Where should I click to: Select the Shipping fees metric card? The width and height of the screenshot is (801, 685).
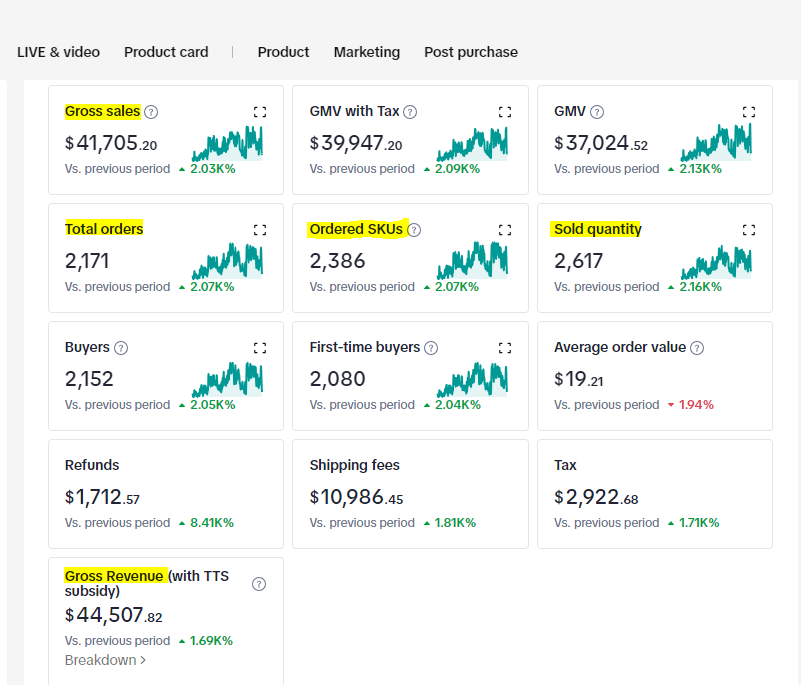tap(410, 494)
